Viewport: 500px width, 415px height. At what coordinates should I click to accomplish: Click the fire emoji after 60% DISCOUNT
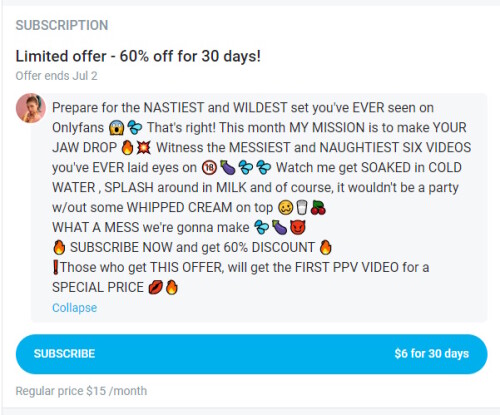(x=325, y=247)
